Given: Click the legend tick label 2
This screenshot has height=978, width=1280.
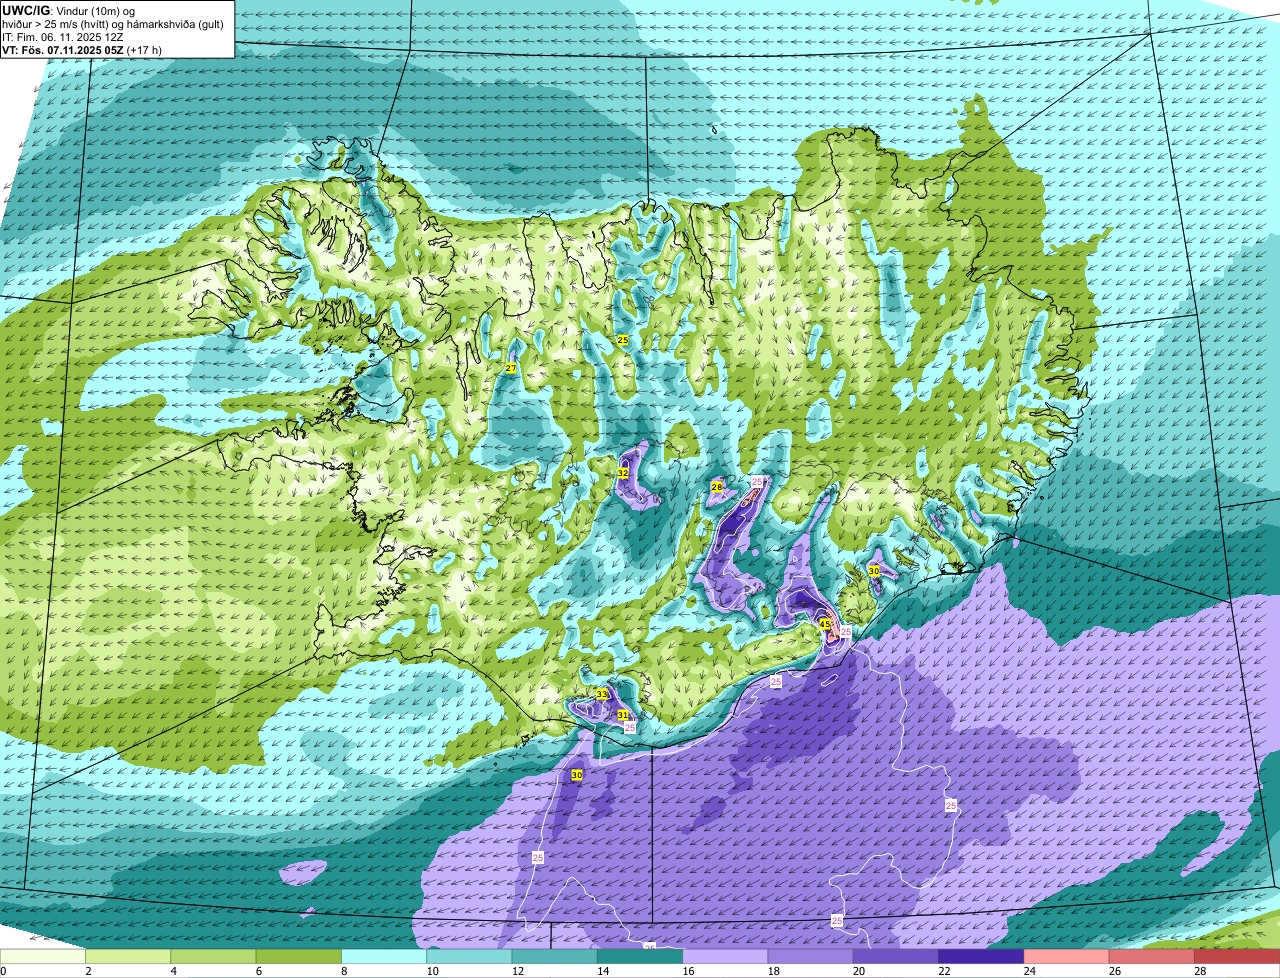Looking at the screenshot, I should [x=88, y=971].
